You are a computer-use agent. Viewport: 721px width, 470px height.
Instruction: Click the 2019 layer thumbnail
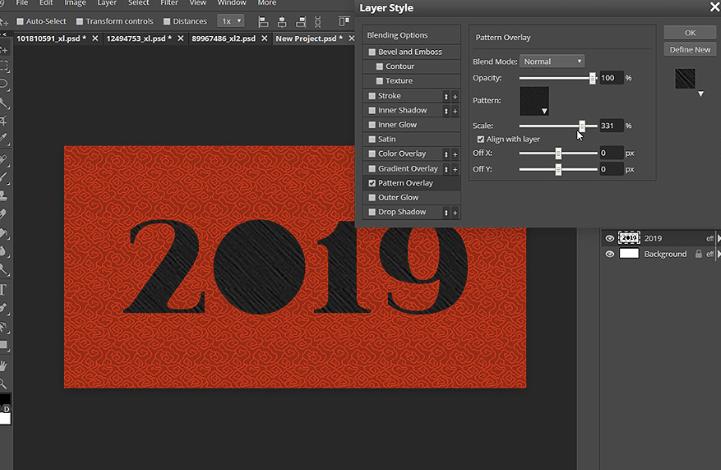(x=629, y=238)
